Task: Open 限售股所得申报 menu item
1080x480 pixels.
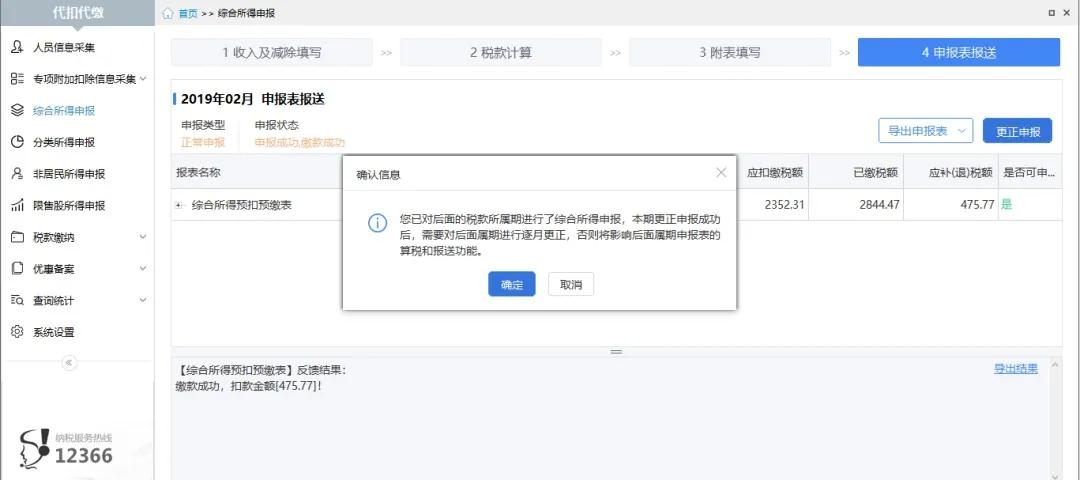Action: pos(69,206)
